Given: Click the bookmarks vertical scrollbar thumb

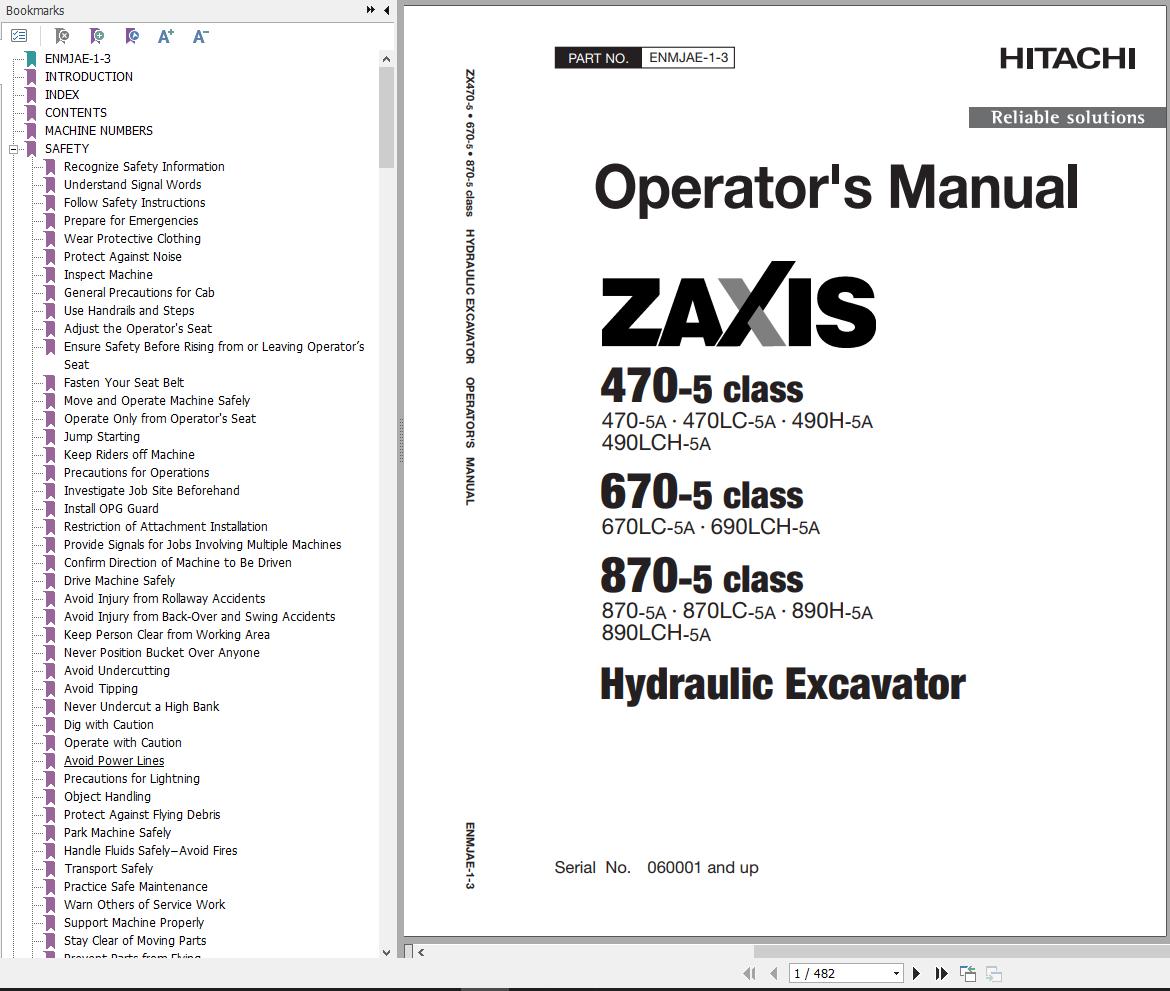Looking at the screenshot, I should pos(386,117).
